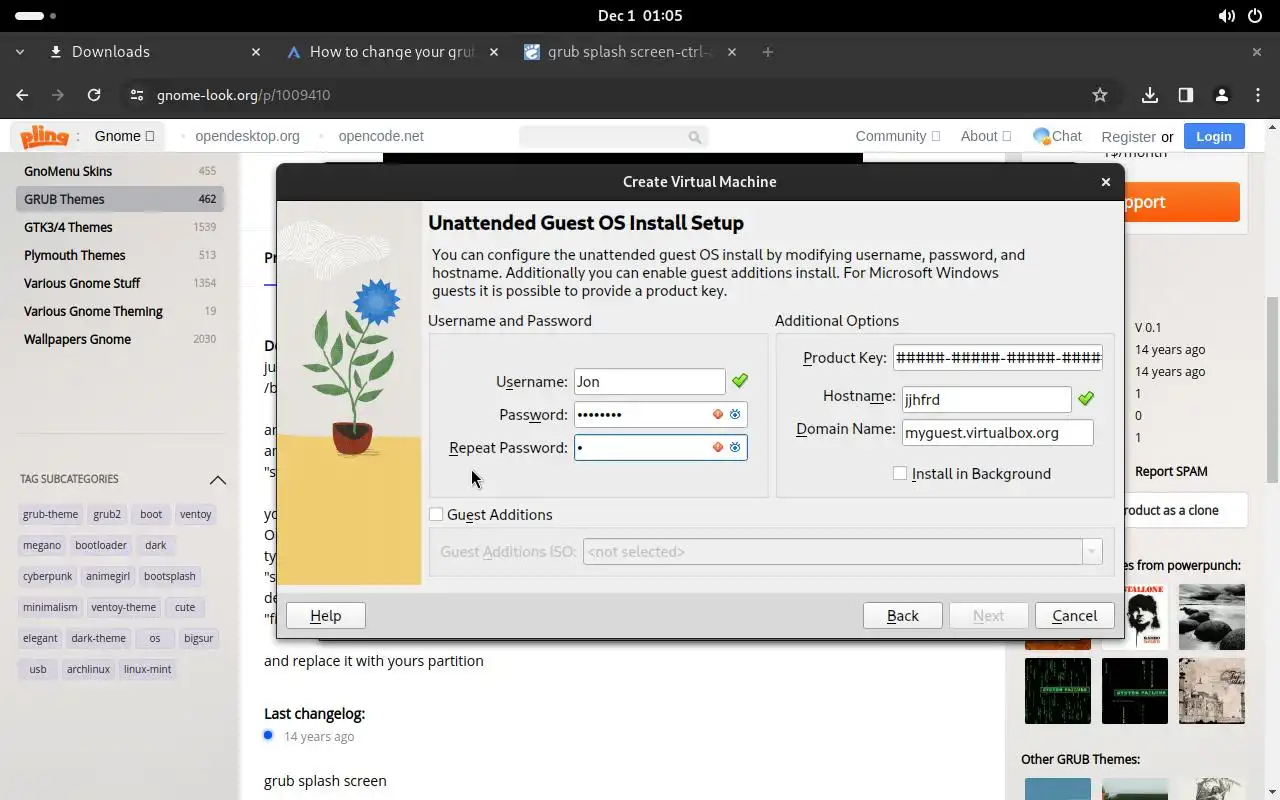This screenshot has height=800, width=1280.
Task: Bookmark this page with star icon
Action: click(1100, 95)
